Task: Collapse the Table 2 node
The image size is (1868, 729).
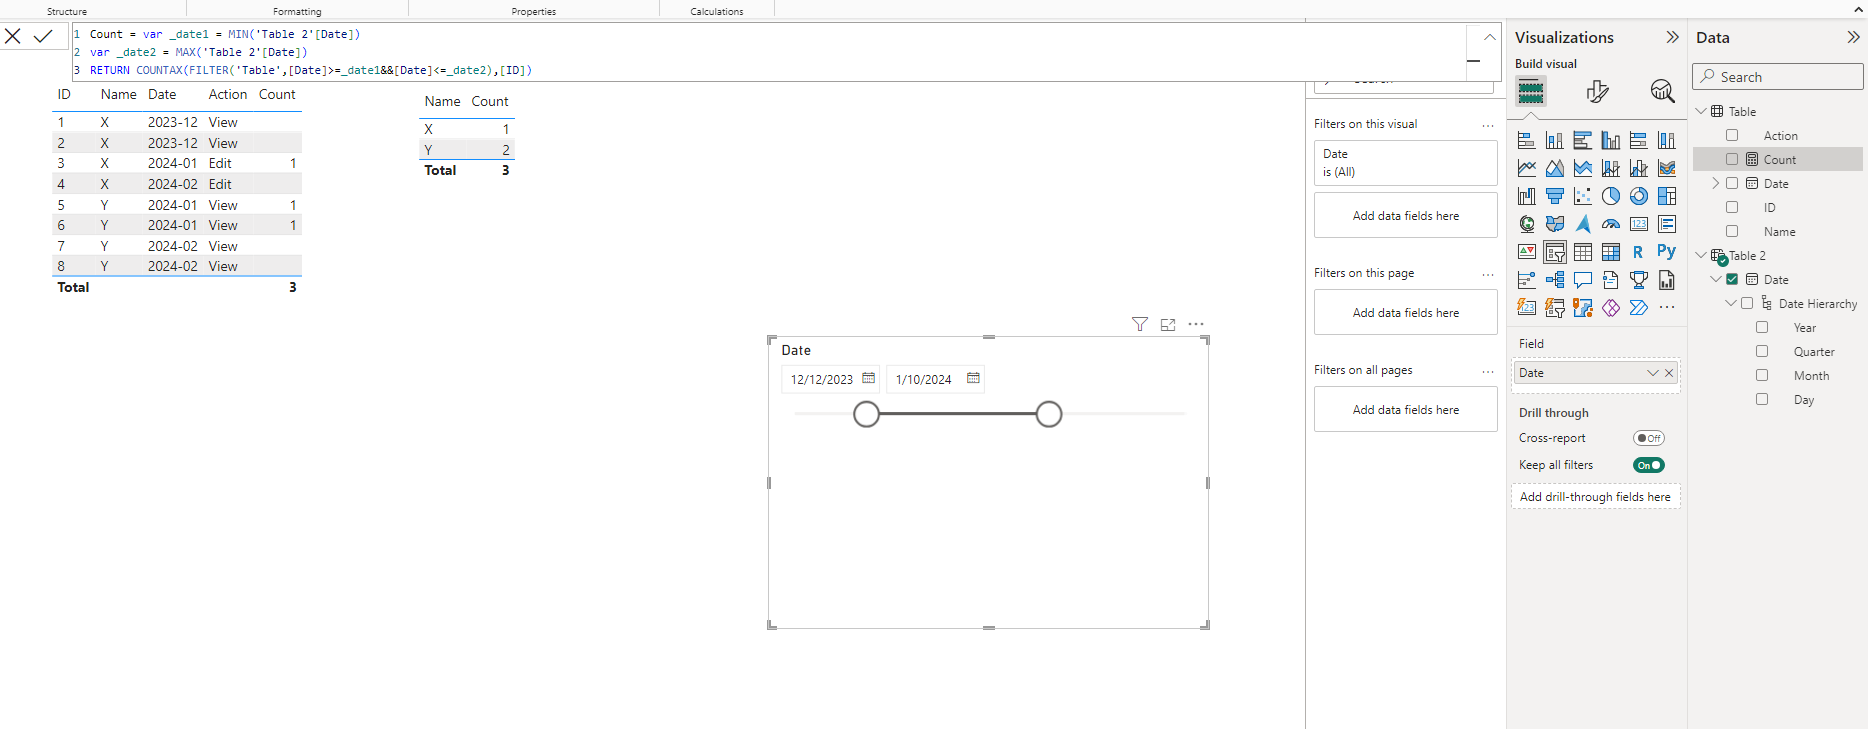Action: (1701, 255)
